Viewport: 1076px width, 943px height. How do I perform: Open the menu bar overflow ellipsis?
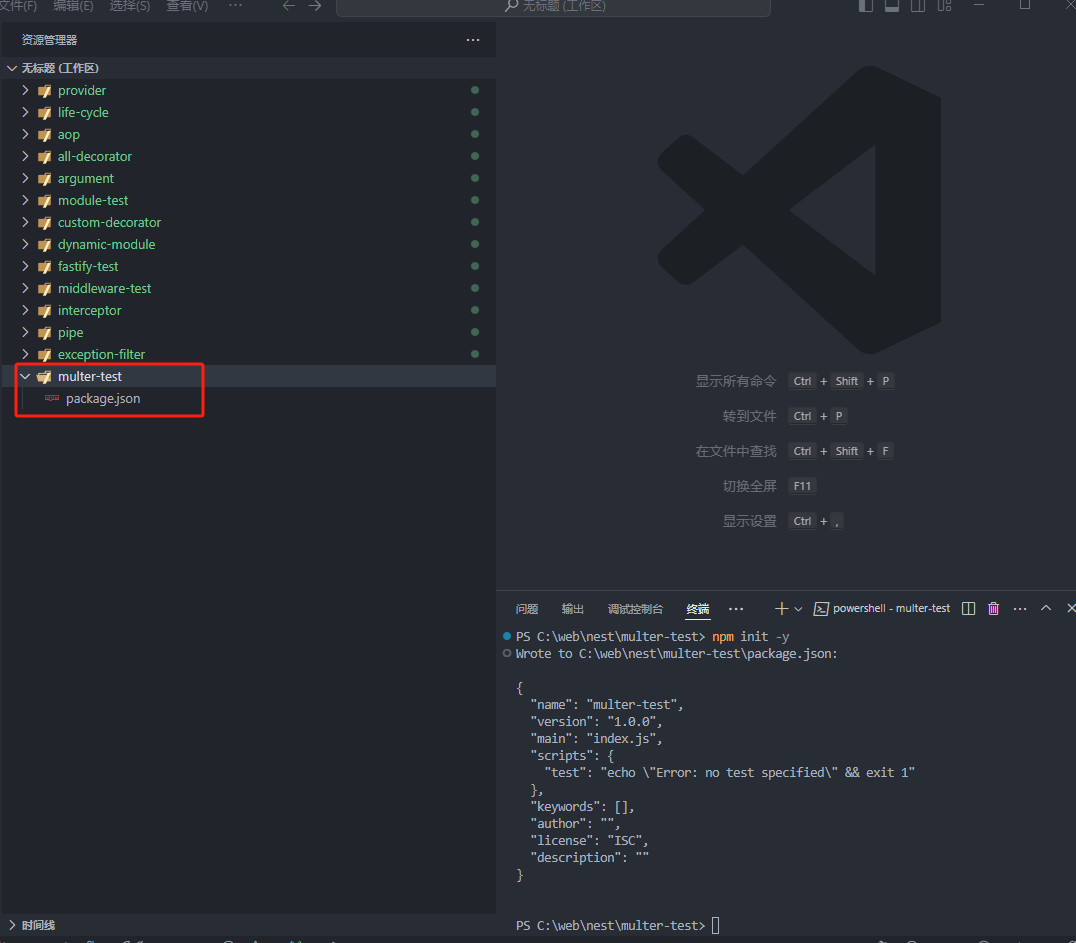tap(235, 5)
